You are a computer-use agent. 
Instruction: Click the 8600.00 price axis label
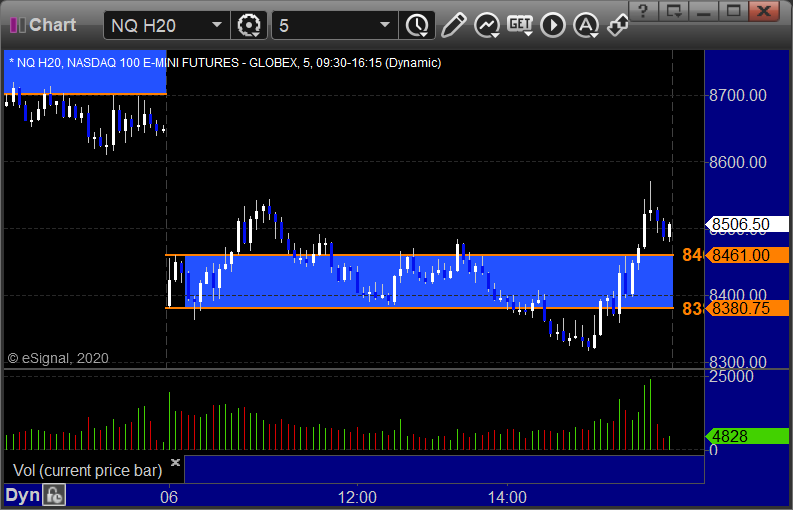point(738,162)
